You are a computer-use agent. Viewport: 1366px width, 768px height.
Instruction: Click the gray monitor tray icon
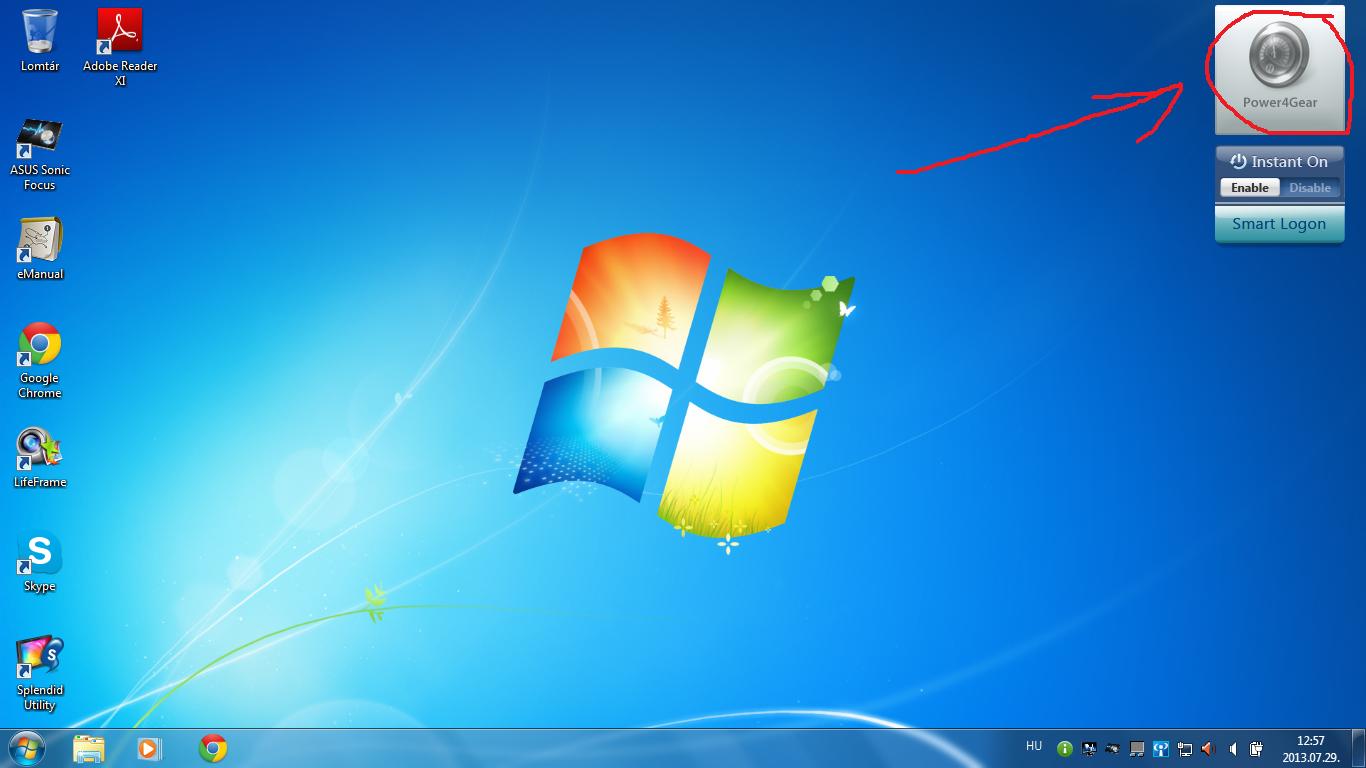1137,749
